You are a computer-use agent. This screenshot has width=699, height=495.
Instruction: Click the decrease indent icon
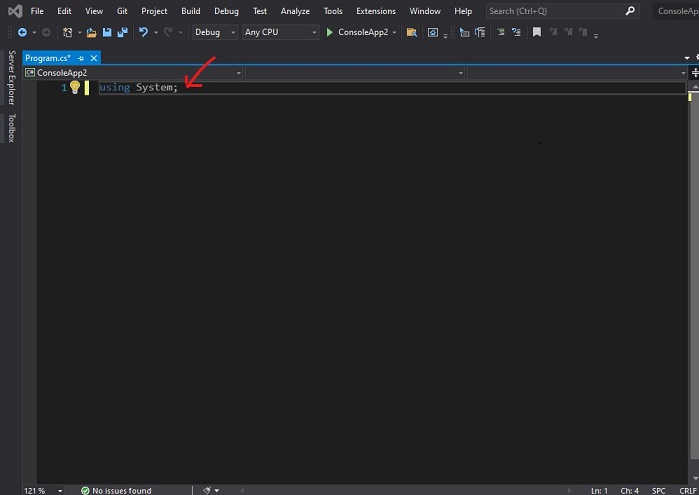pyautogui.click(x=501, y=32)
